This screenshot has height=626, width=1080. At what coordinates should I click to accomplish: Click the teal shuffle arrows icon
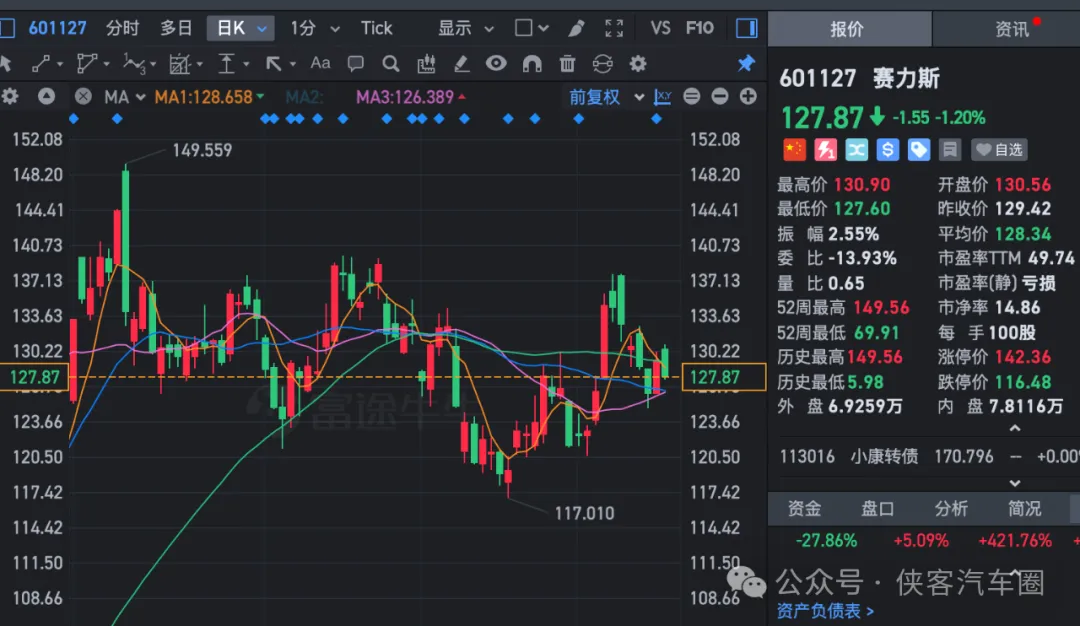pos(856,149)
